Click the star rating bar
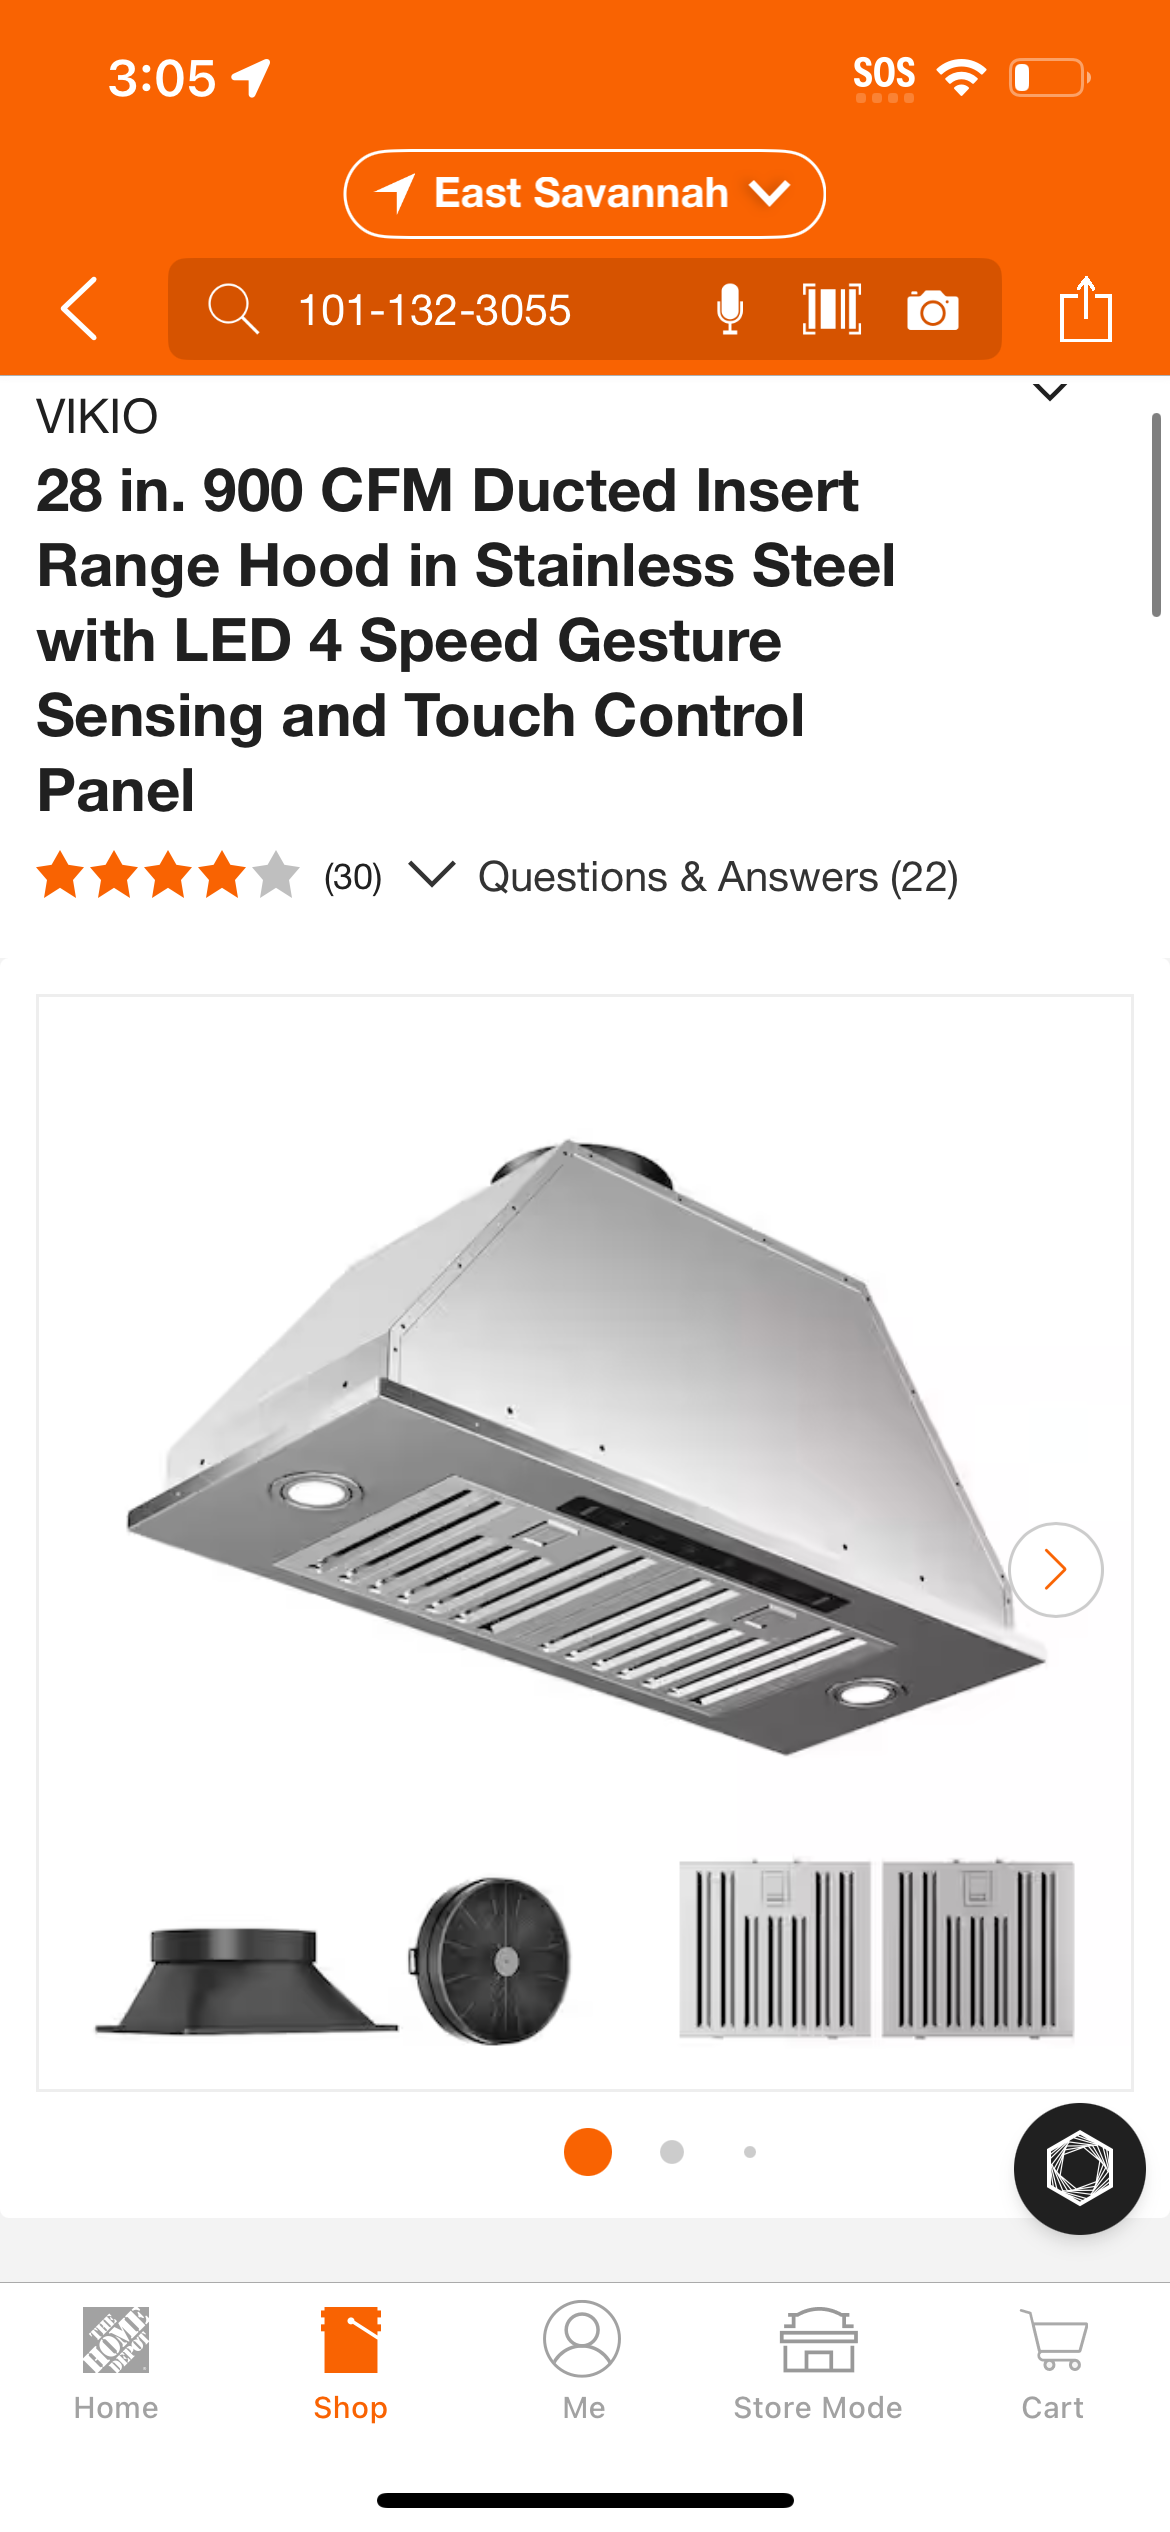1170x2532 pixels. pyautogui.click(x=168, y=875)
